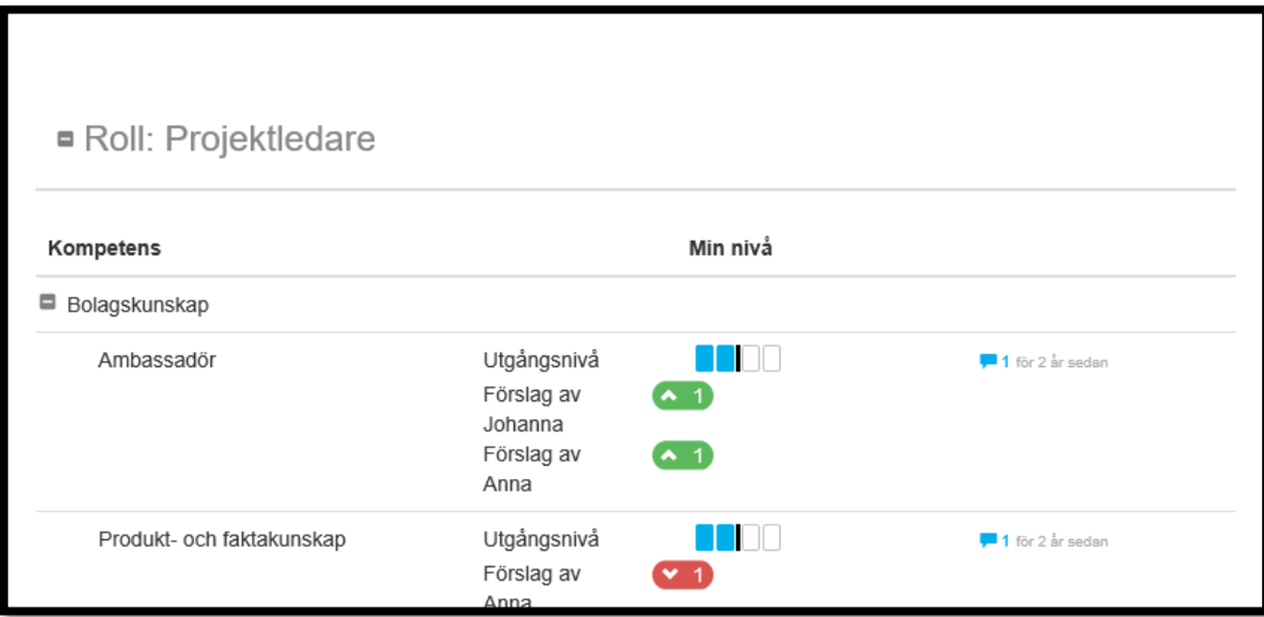This screenshot has height=617, width=1264.
Task: Click the green up-arrow suggestion badge from Johanna
Action: pos(682,397)
